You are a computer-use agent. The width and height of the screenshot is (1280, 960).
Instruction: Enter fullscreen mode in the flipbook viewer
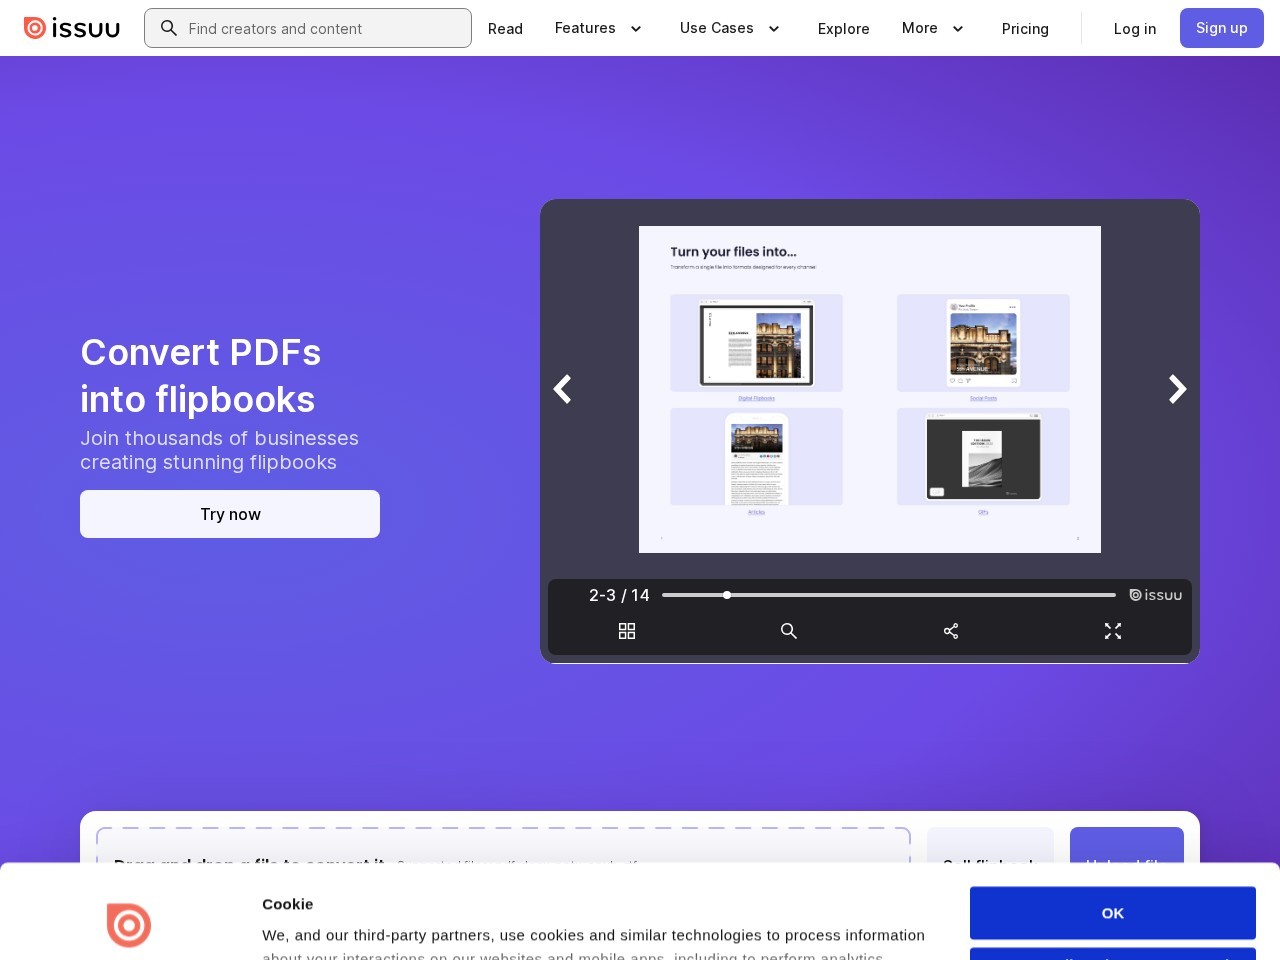(1113, 631)
